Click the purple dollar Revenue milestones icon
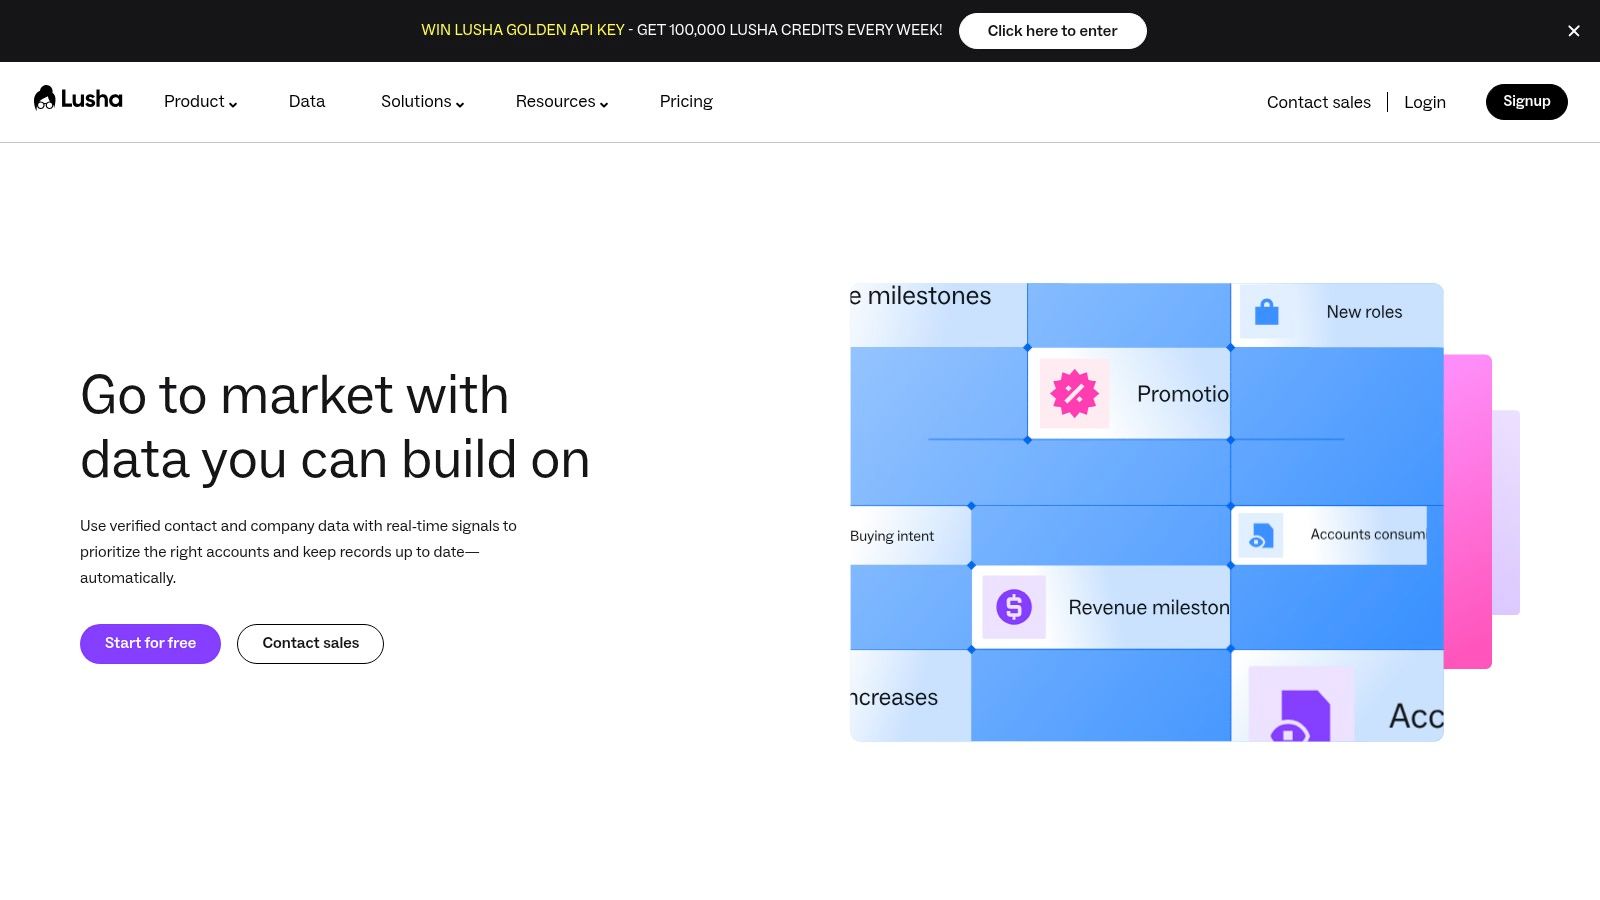Screen dimensions: 1600x900 [x=1014, y=606]
